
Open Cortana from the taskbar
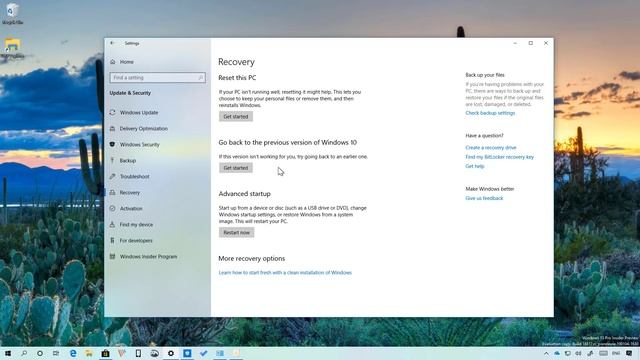coord(40,353)
